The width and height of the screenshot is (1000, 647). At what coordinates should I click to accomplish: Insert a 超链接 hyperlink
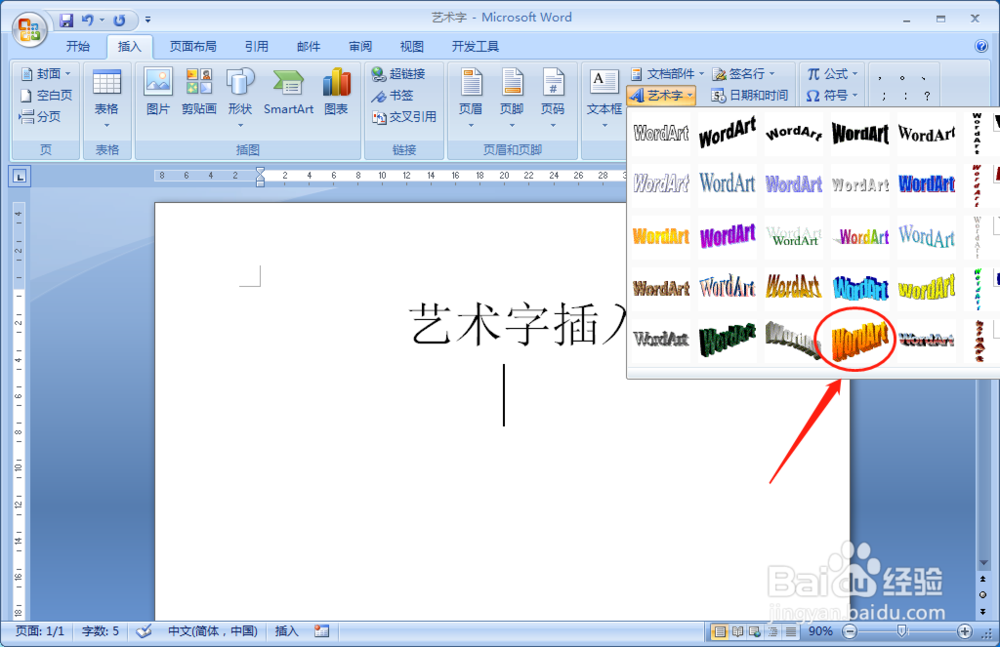[x=399, y=74]
